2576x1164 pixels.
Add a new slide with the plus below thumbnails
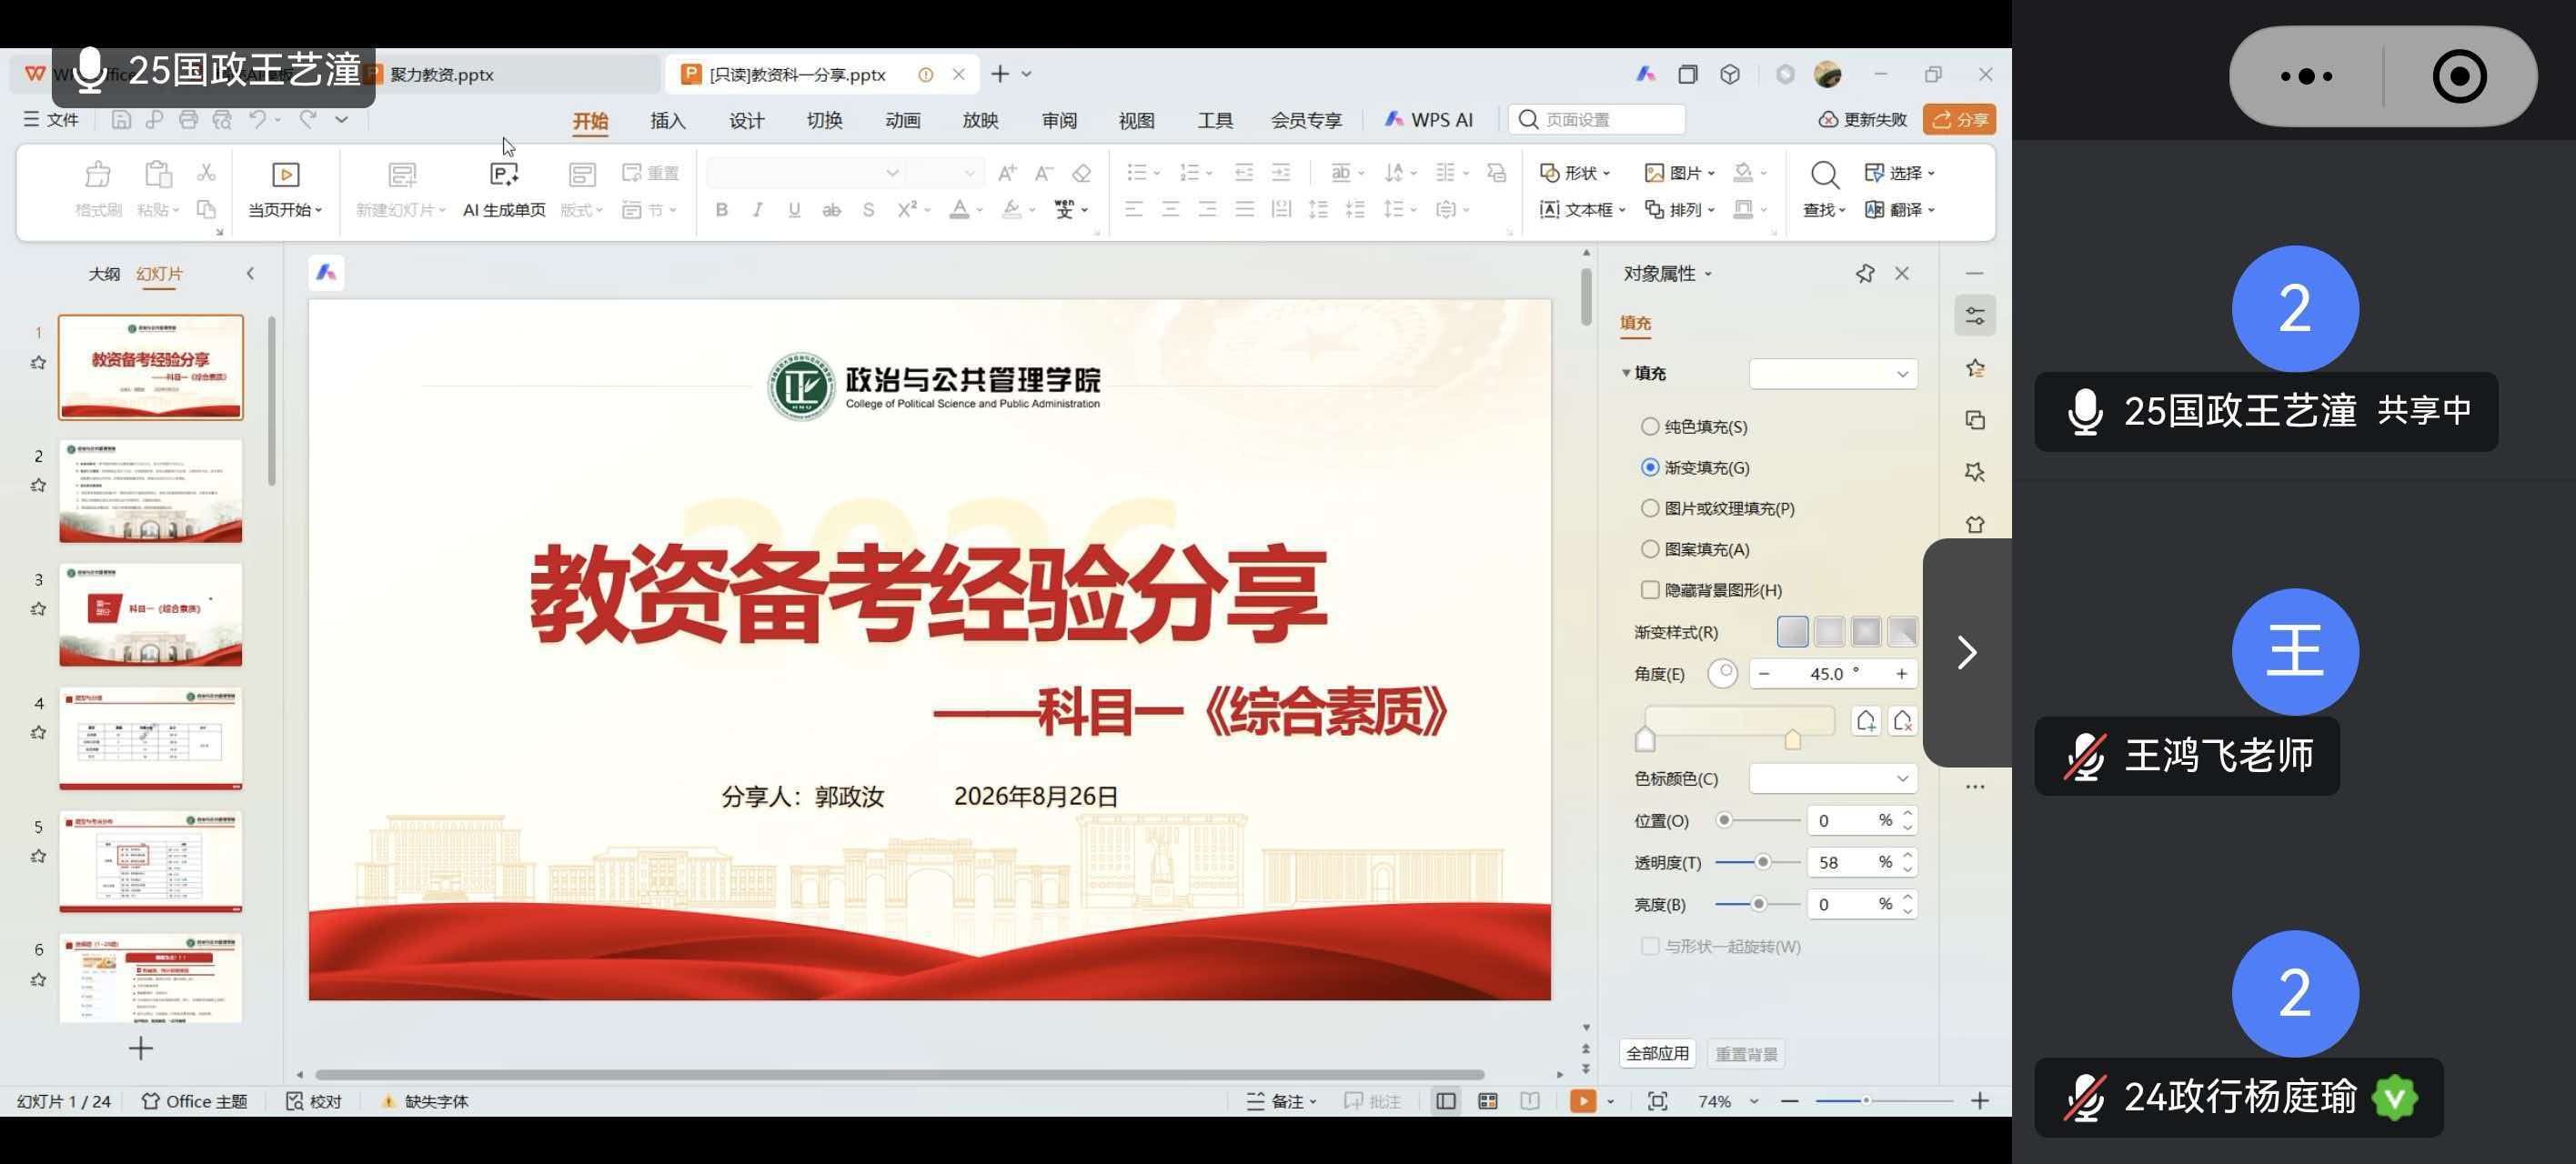pos(141,1048)
